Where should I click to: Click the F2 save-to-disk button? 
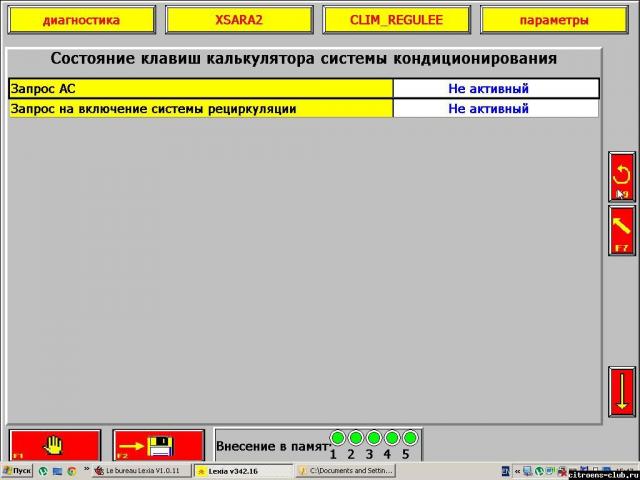158,444
